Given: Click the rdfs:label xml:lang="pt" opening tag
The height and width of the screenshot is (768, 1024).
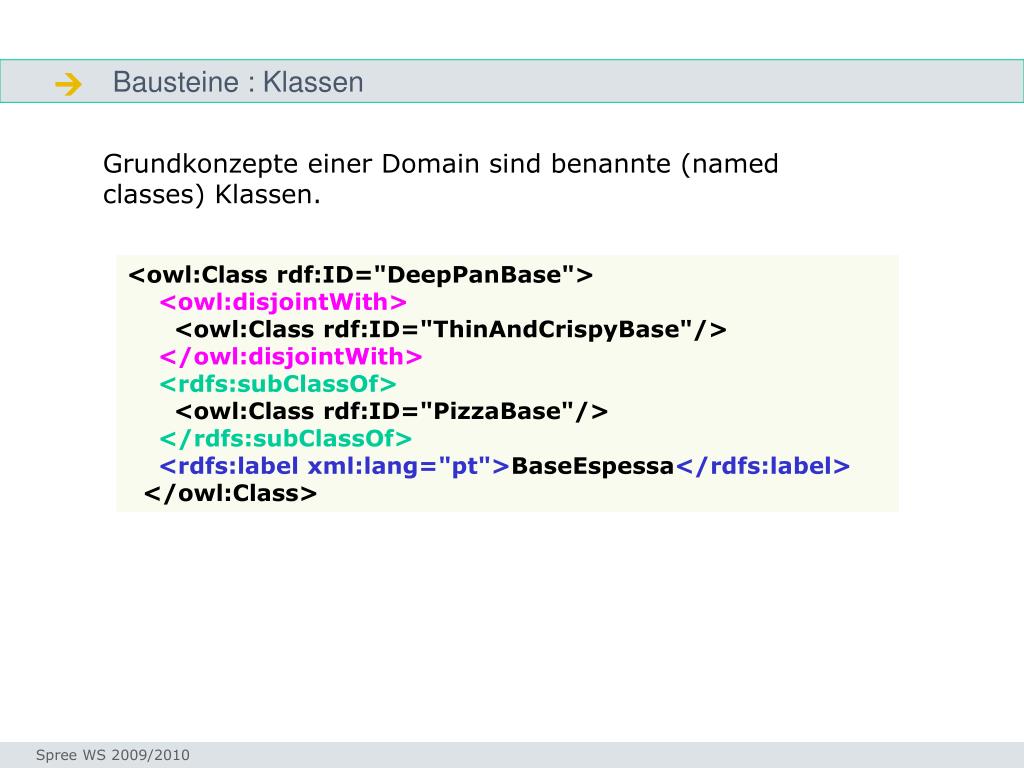Looking at the screenshot, I should point(334,466).
